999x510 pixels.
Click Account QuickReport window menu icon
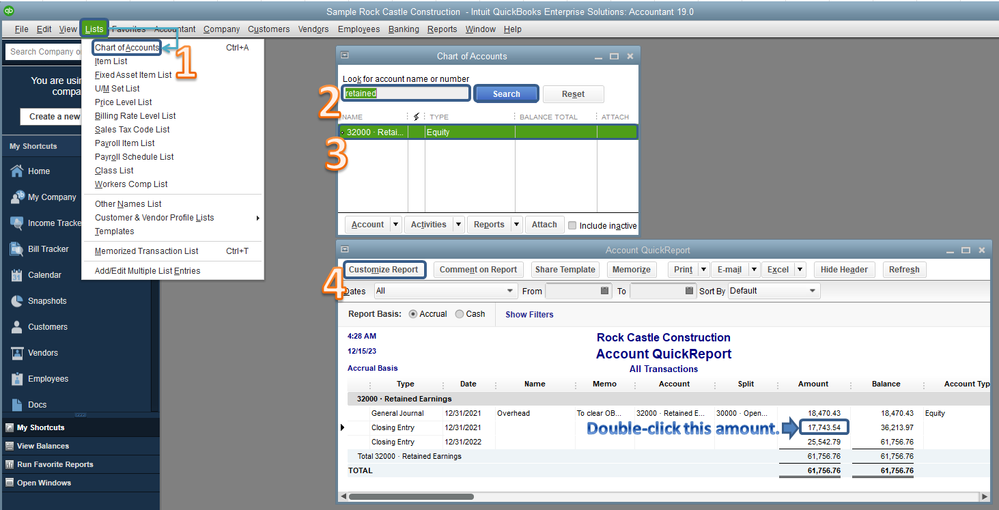[345, 249]
